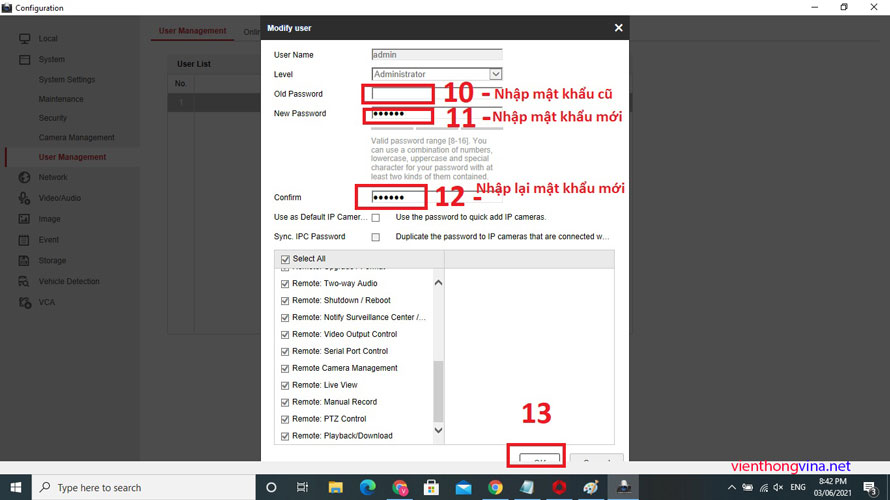The height and width of the screenshot is (500, 890).
Task: Open the red Opera icon on taskbar
Action: click(559, 488)
